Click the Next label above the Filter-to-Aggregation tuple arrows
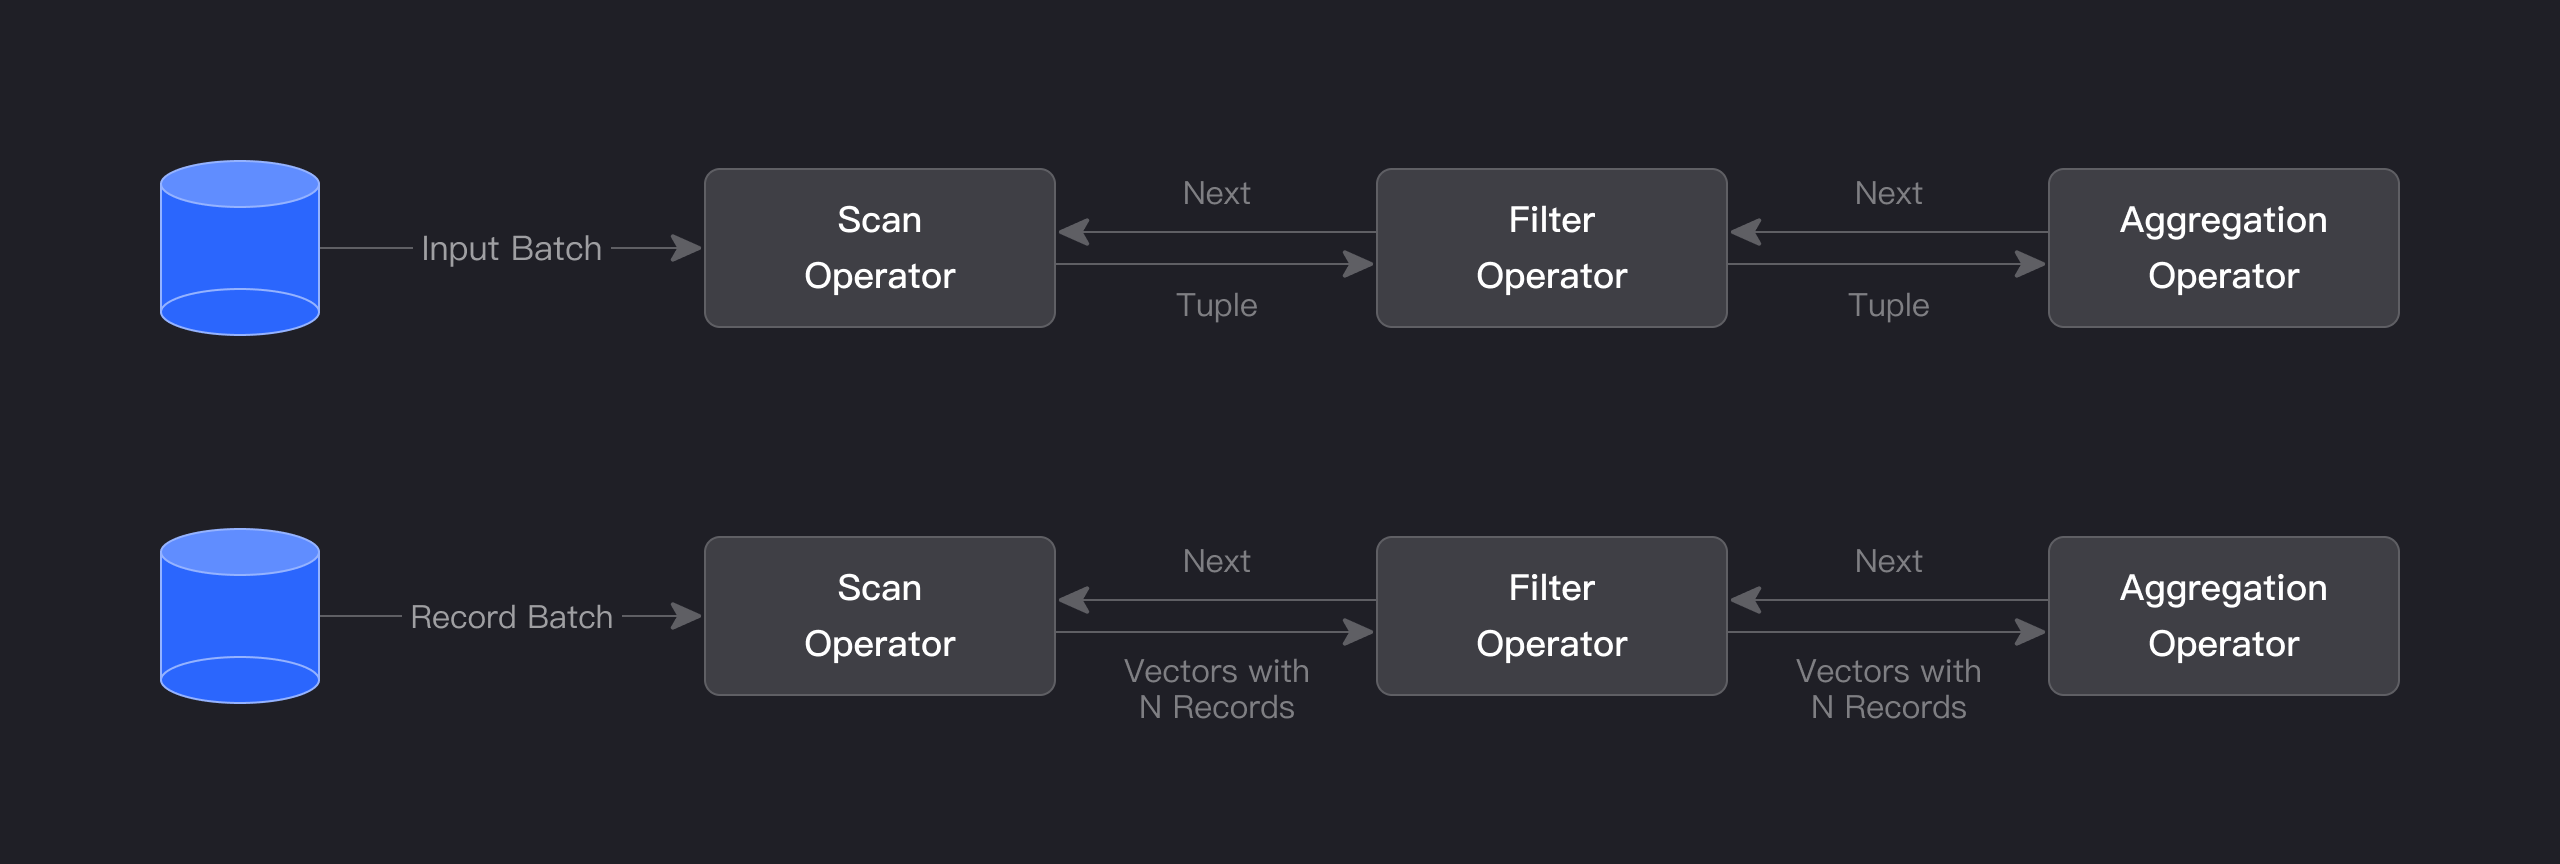The width and height of the screenshot is (2560, 864). pos(1888,193)
